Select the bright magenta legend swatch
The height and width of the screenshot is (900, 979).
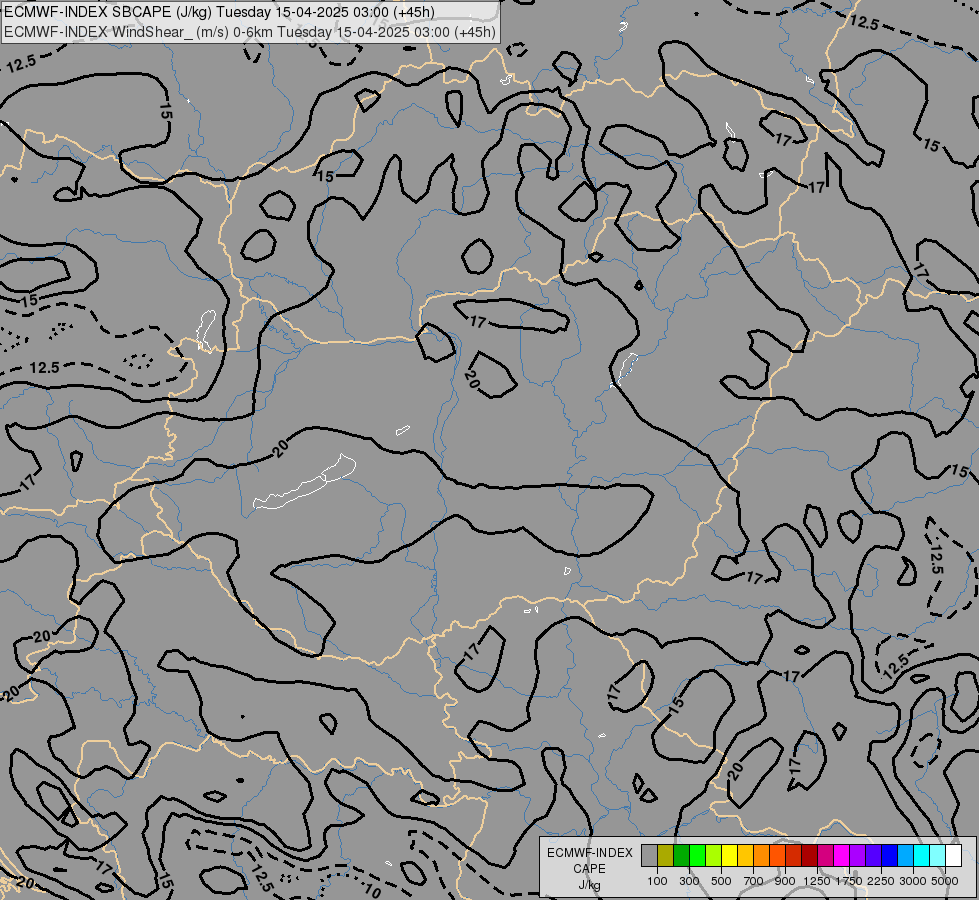(842, 855)
